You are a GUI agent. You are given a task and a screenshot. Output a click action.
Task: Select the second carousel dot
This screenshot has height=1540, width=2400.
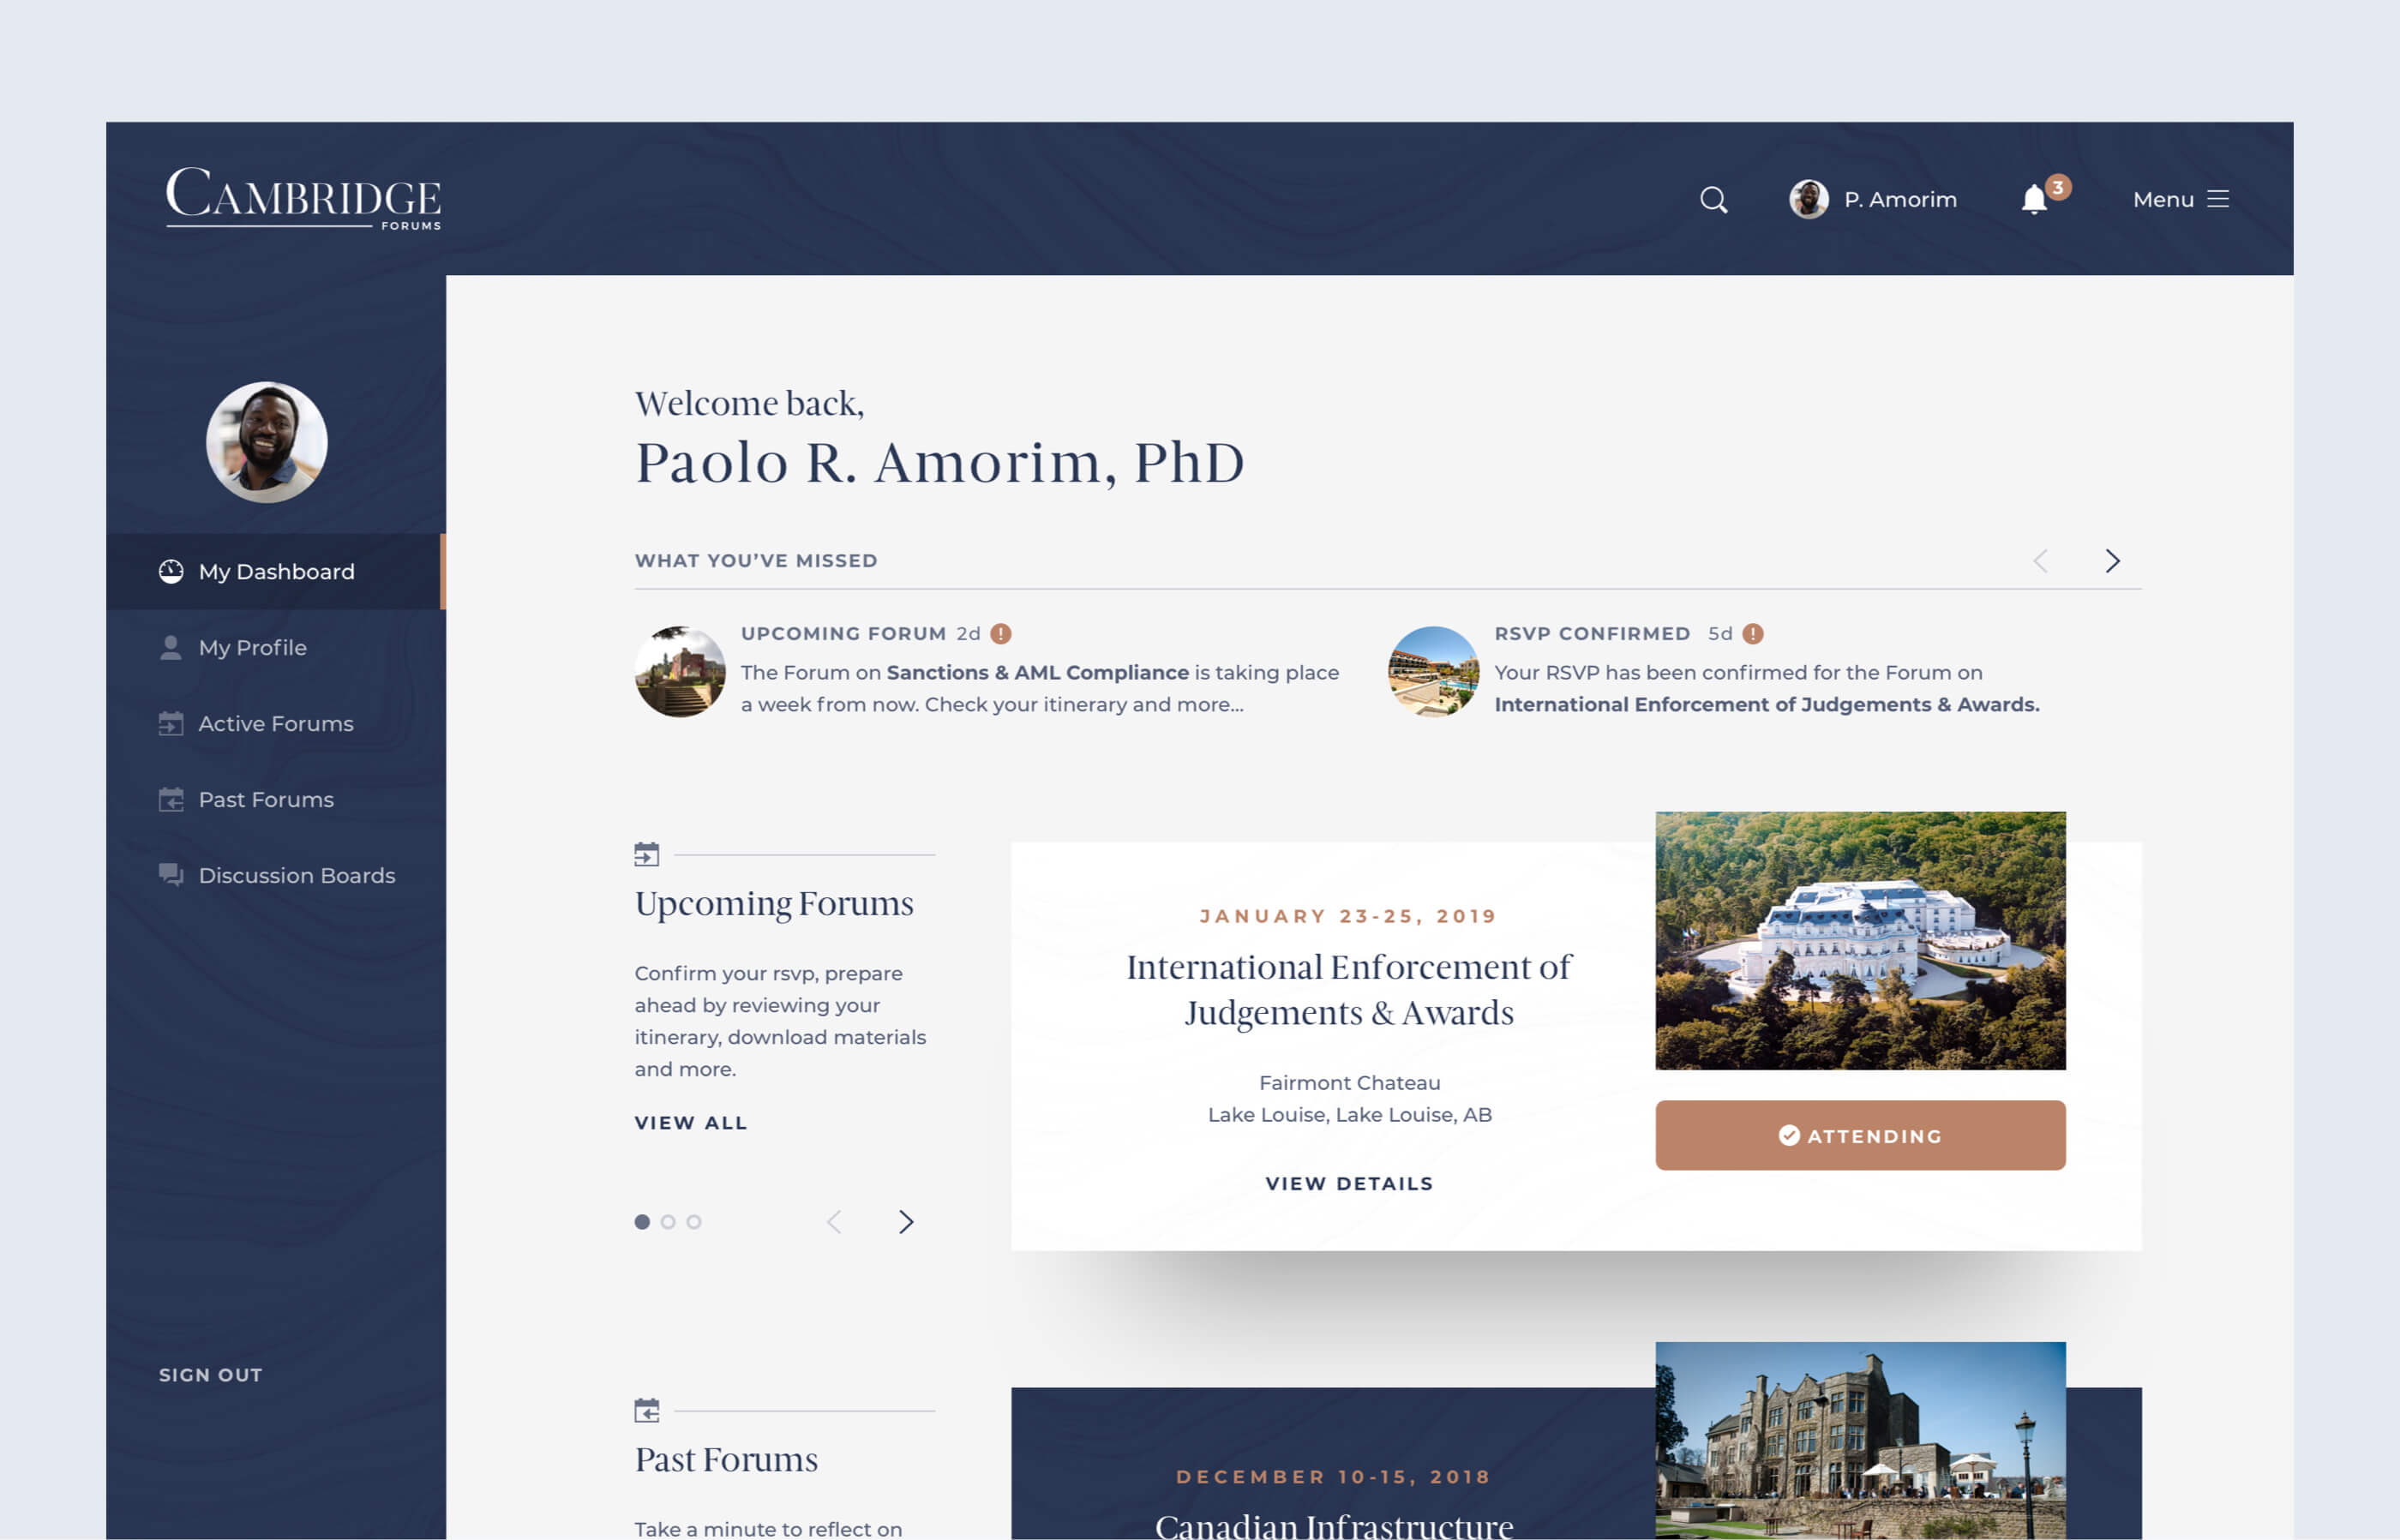[668, 1221]
